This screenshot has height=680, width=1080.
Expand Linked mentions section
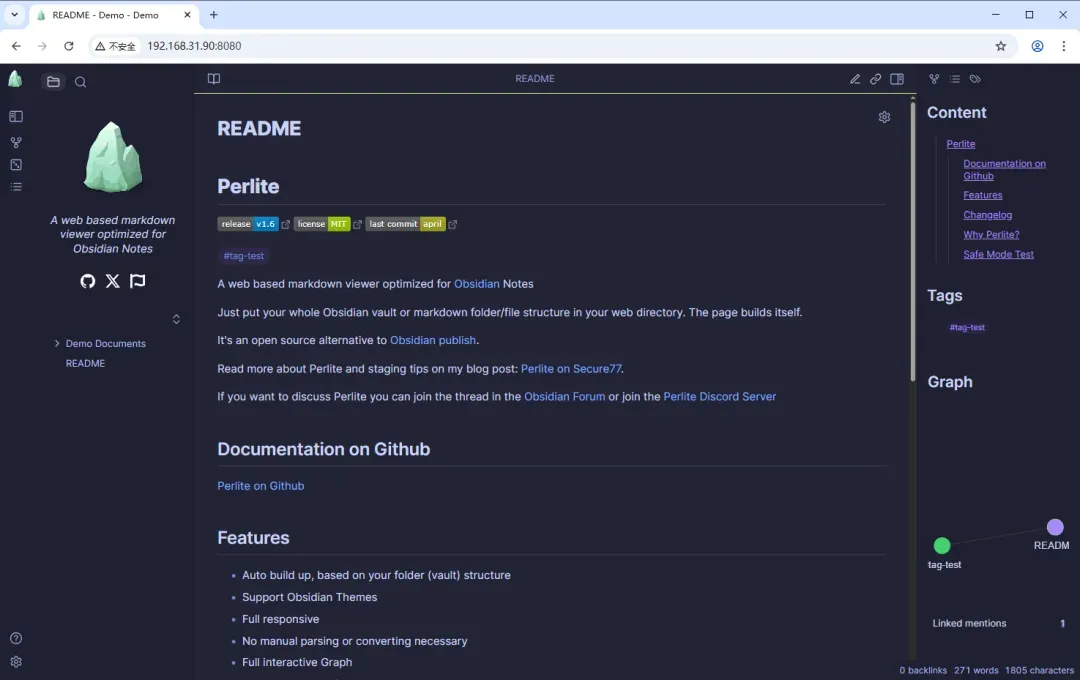click(999, 624)
